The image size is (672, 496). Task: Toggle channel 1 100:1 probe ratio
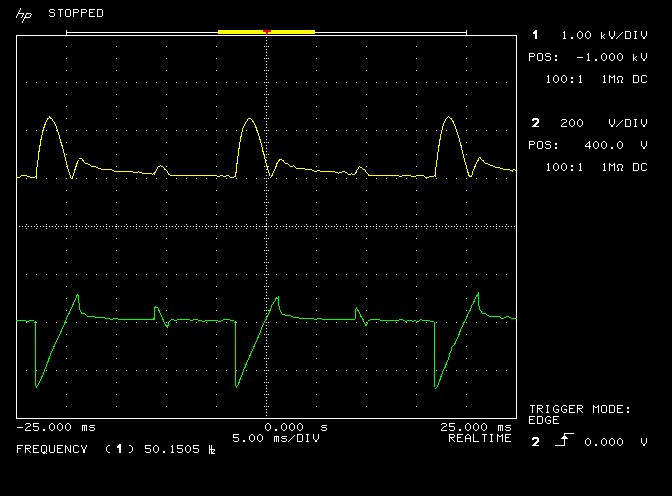click(564, 79)
